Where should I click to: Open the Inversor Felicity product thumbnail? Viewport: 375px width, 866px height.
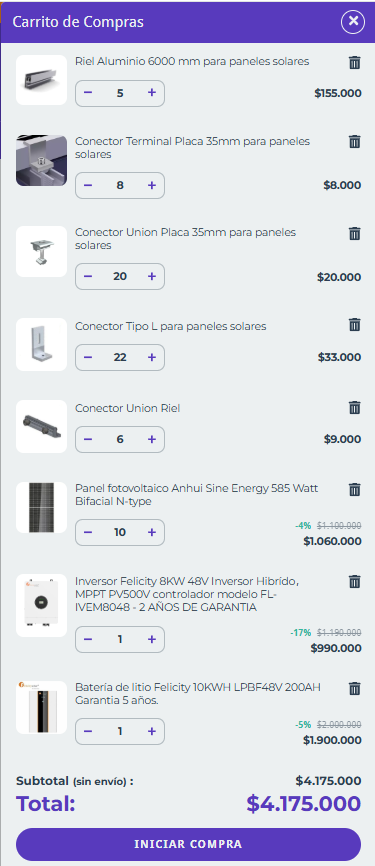click(x=41, y=606)
